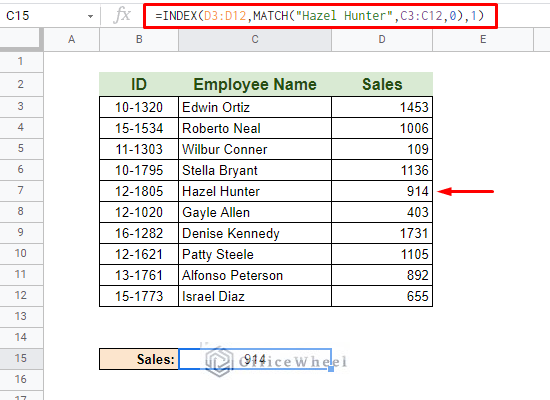Image resolution: width=550 pixels, height=400 pixels.
Task: Select cell with ID 12-1621
Action: [139, 254]
